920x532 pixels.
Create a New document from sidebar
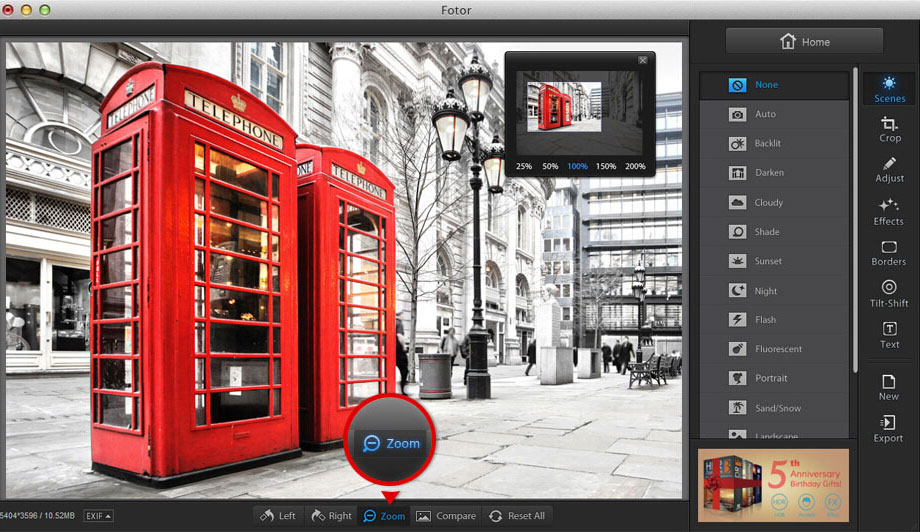888,387
